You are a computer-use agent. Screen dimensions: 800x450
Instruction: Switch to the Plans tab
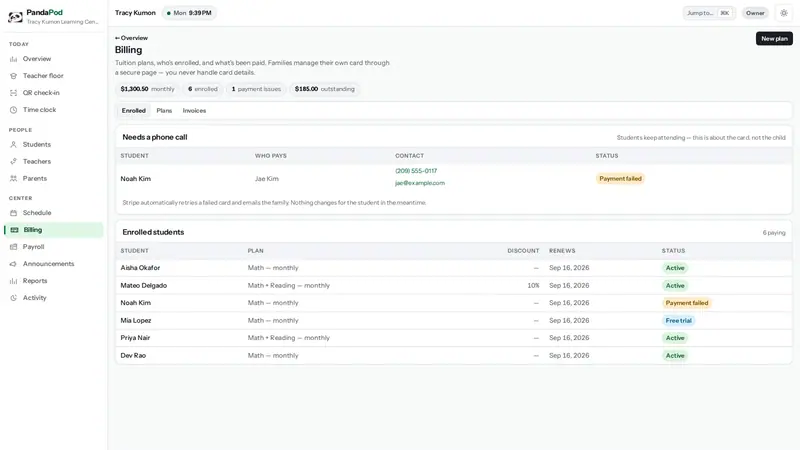[x=164, y=111]
